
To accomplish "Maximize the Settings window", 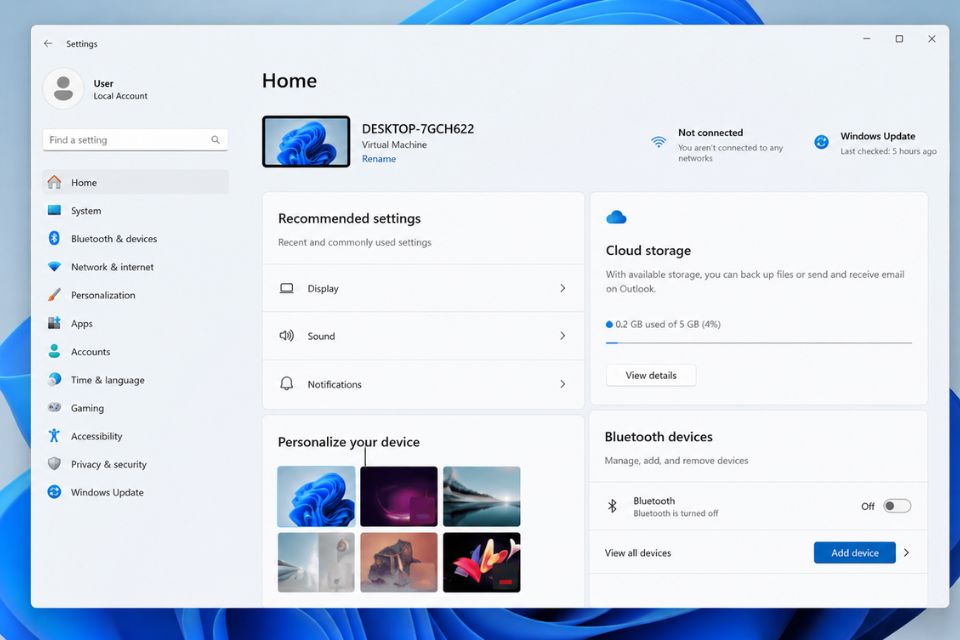I will pyautogui.click(x=899, y=39).
